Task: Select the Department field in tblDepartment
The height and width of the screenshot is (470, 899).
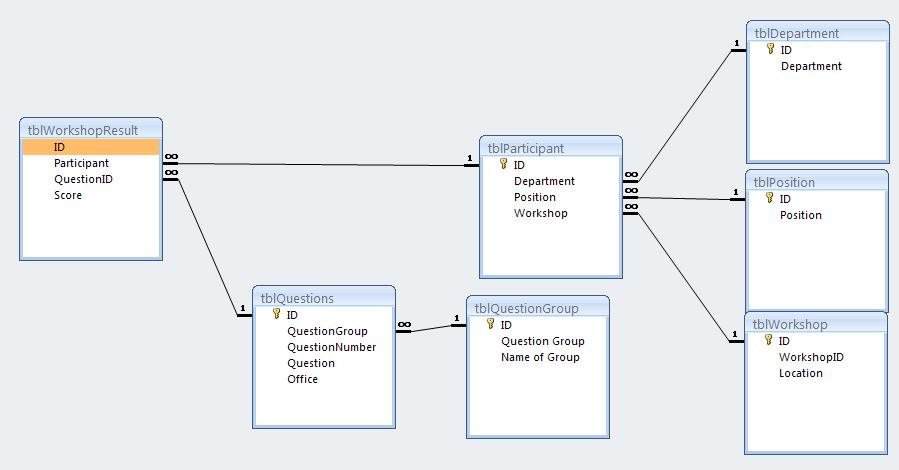Action: coord(811,66)
